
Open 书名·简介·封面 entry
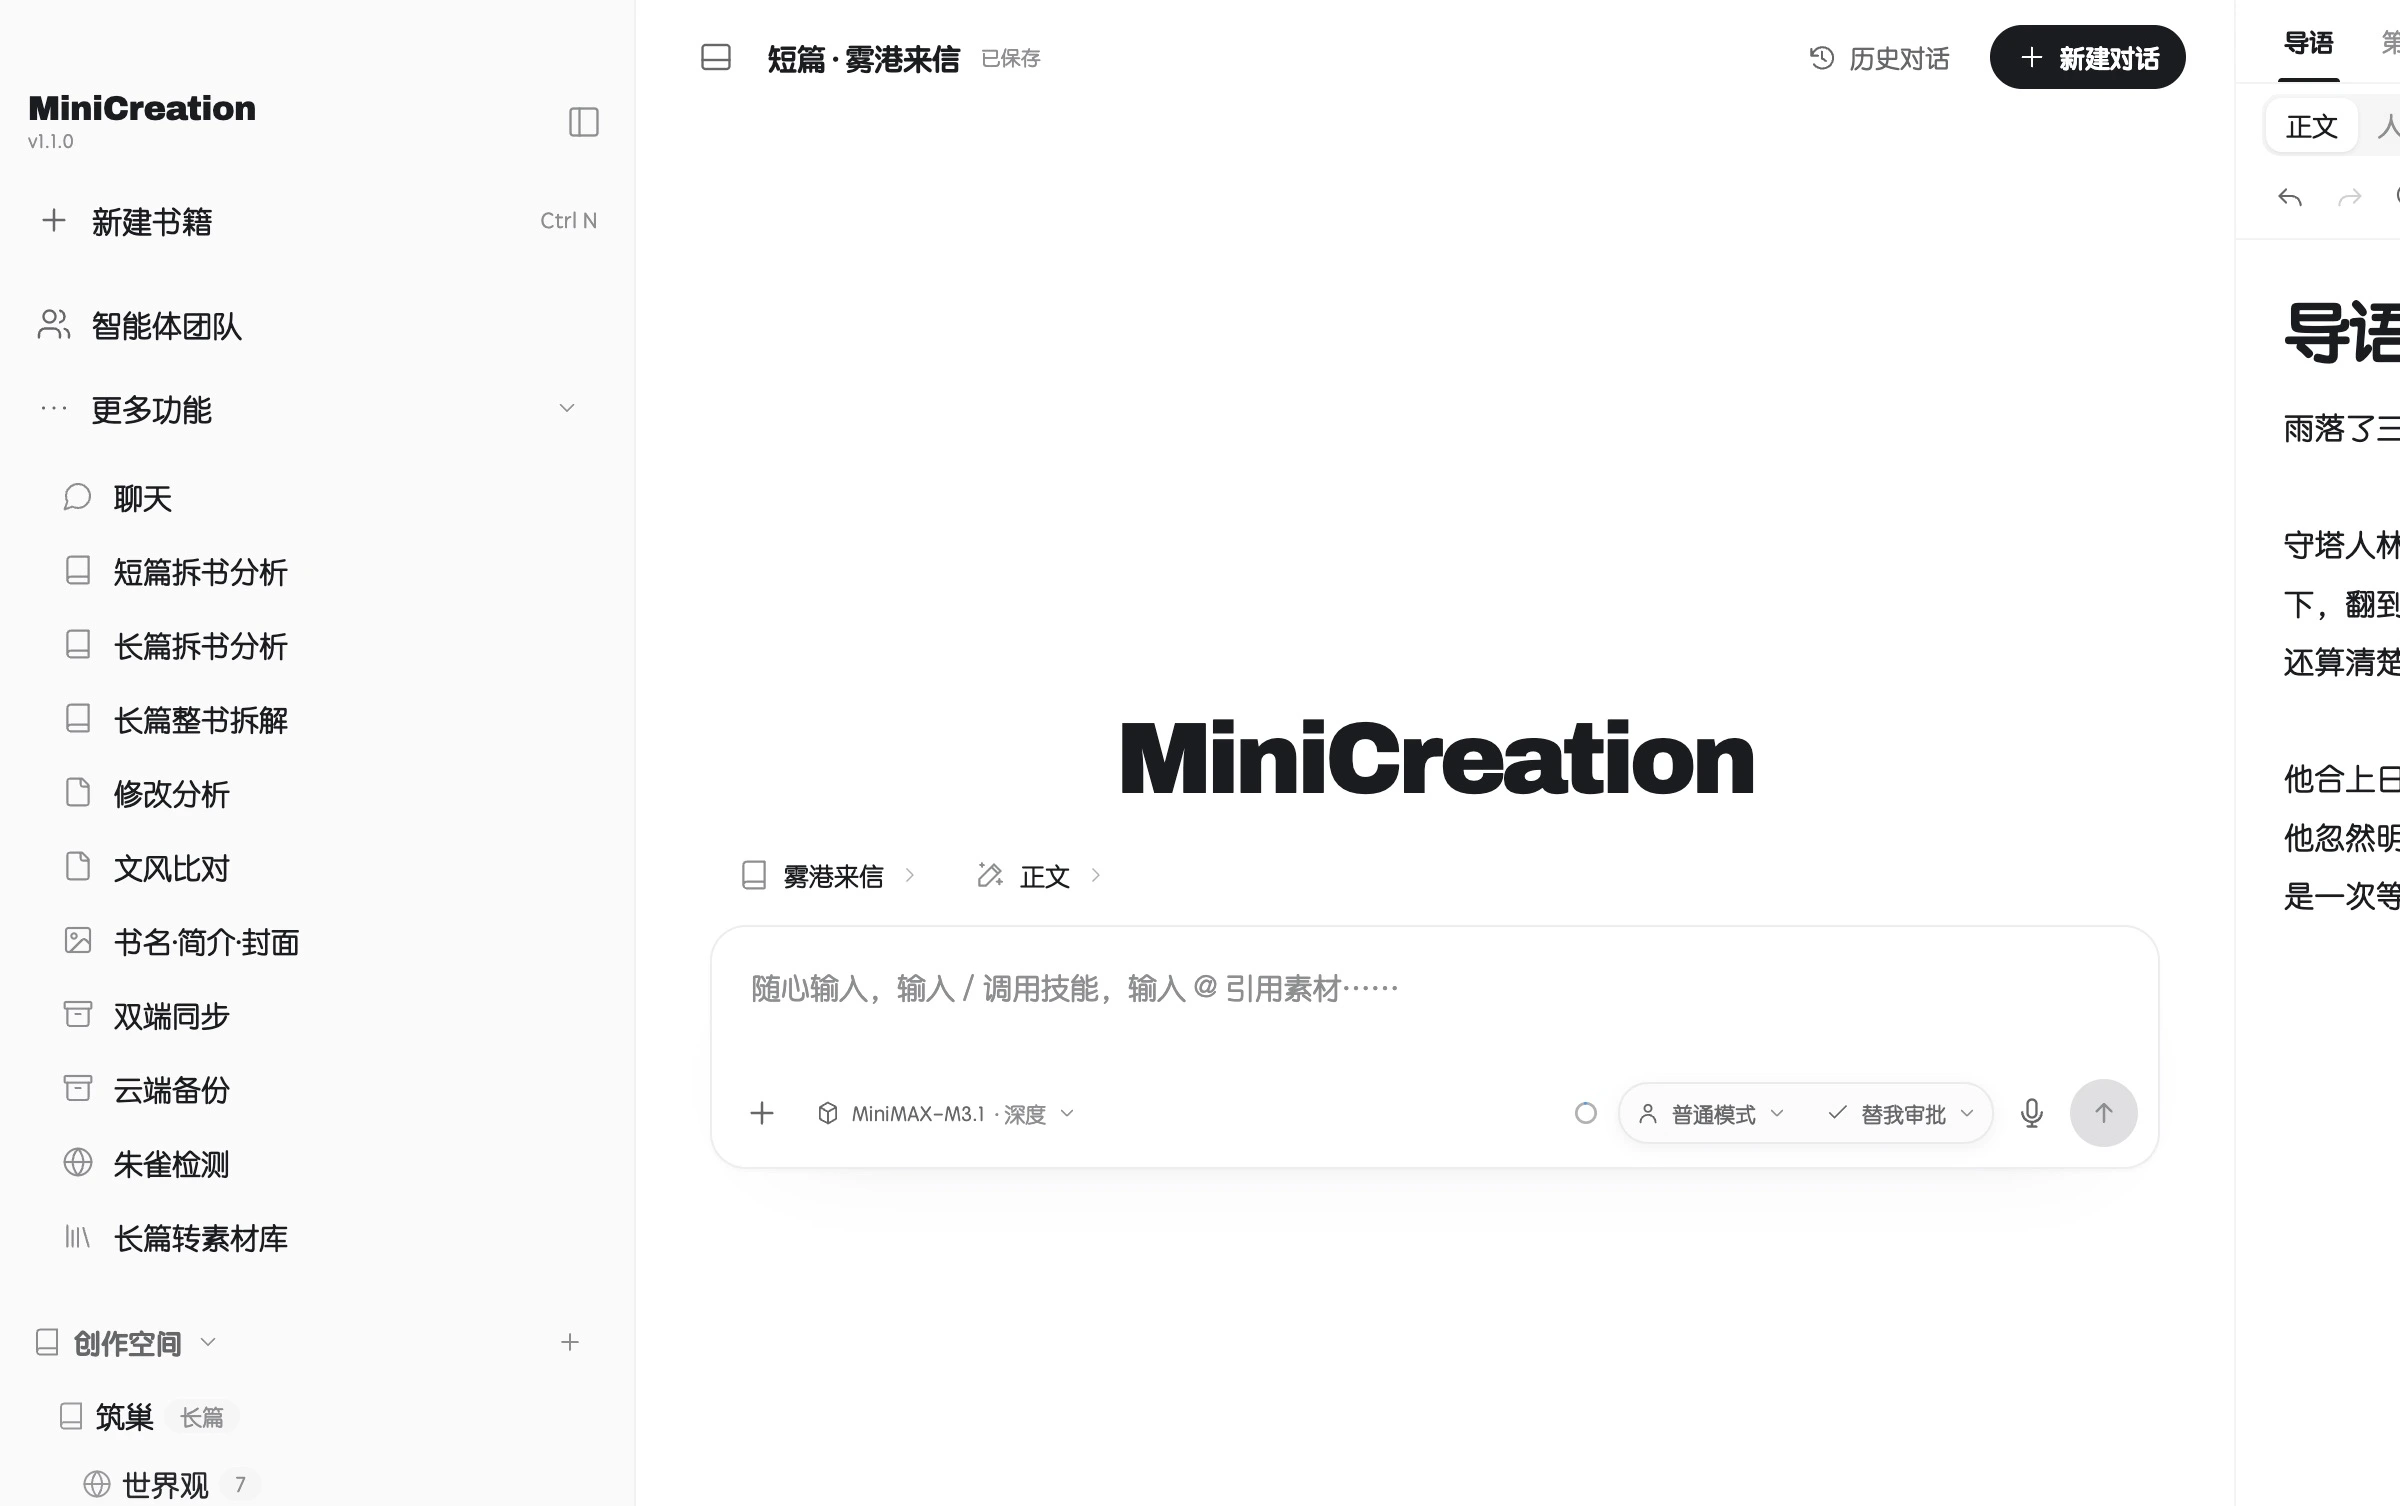[x=206, y=941]
